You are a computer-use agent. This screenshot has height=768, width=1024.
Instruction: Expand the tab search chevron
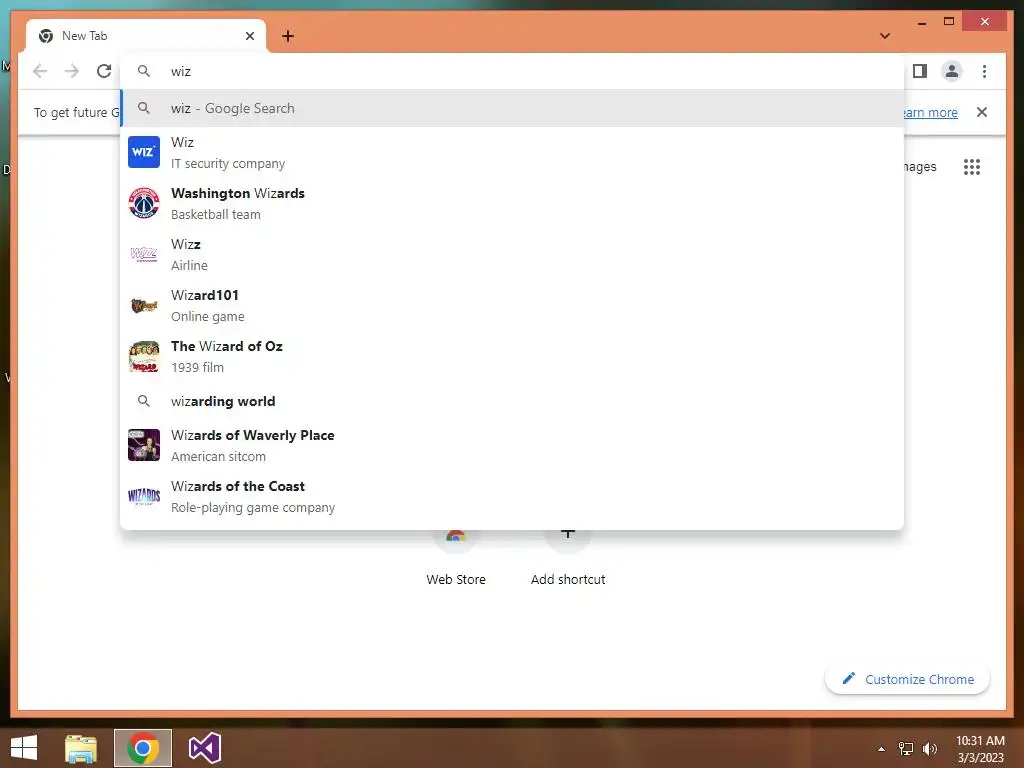(x=885, y=36)
